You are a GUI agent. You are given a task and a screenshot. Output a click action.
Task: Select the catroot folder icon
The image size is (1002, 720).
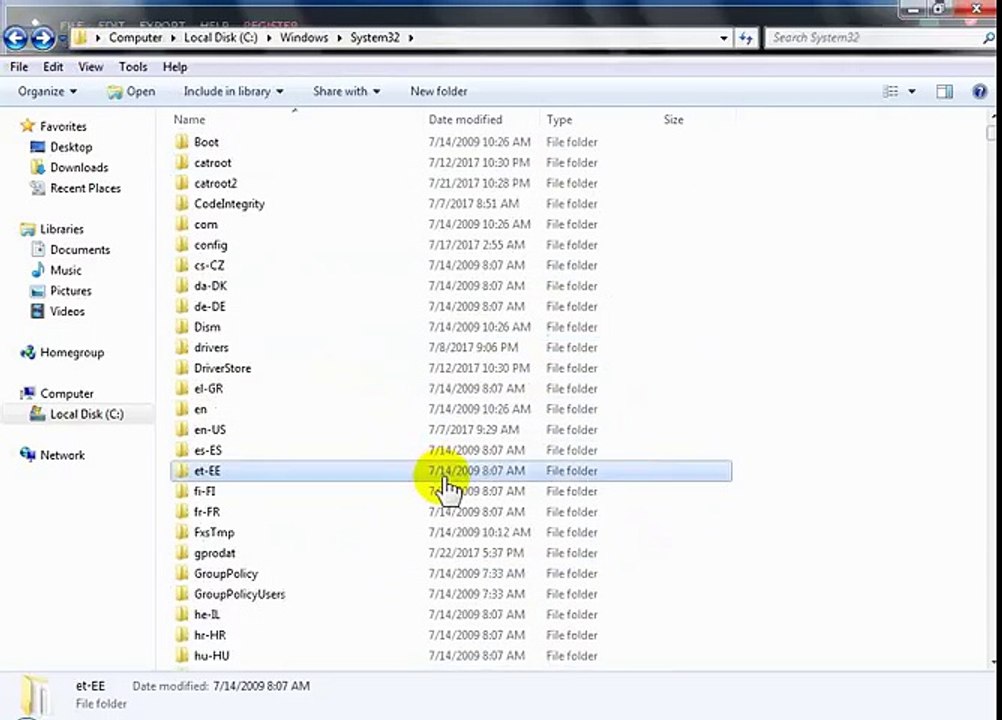point(182,162)
